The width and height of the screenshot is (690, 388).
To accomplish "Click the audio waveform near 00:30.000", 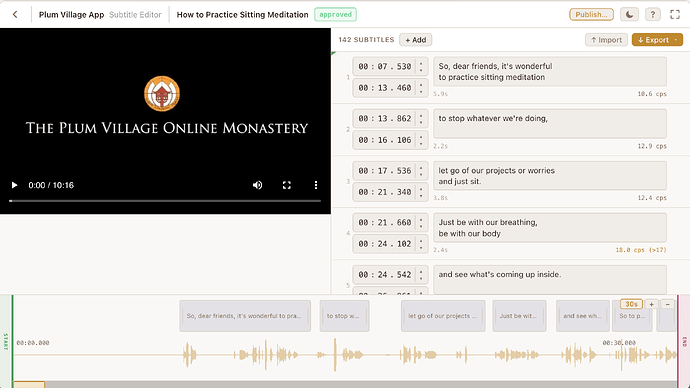I will 621,355.
